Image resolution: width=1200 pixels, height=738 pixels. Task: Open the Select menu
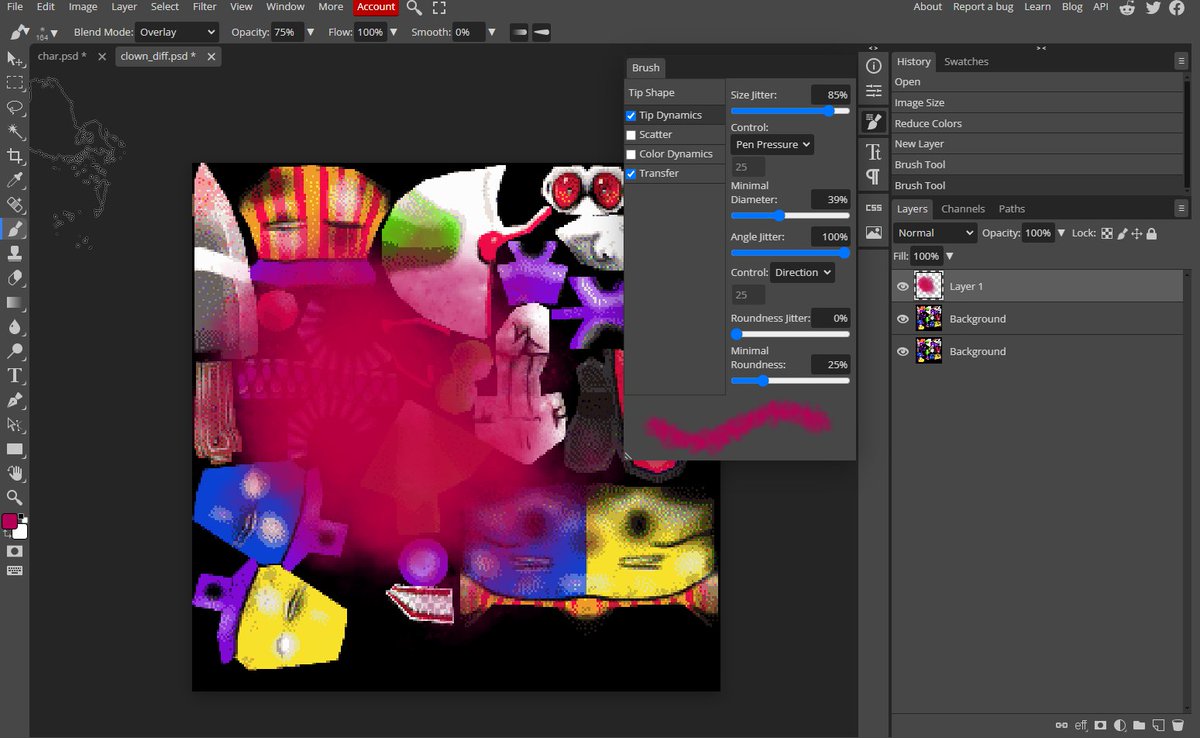pos(165,7)
